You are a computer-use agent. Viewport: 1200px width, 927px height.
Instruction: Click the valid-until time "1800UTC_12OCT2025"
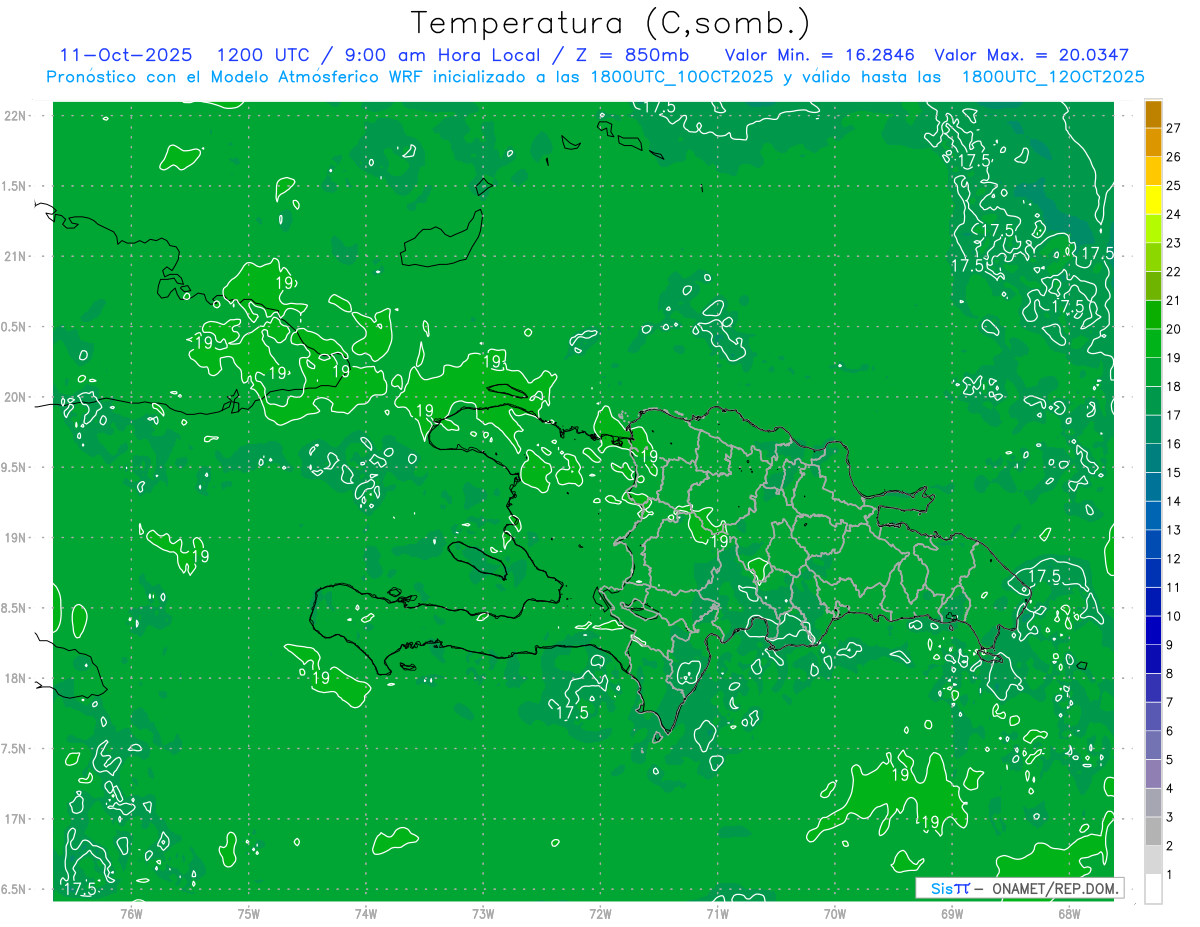point(1053,77)
